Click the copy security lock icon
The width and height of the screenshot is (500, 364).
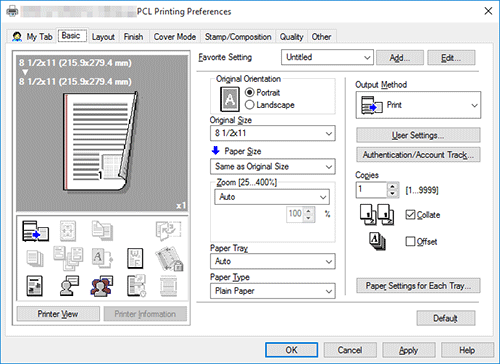coord(169,258)
